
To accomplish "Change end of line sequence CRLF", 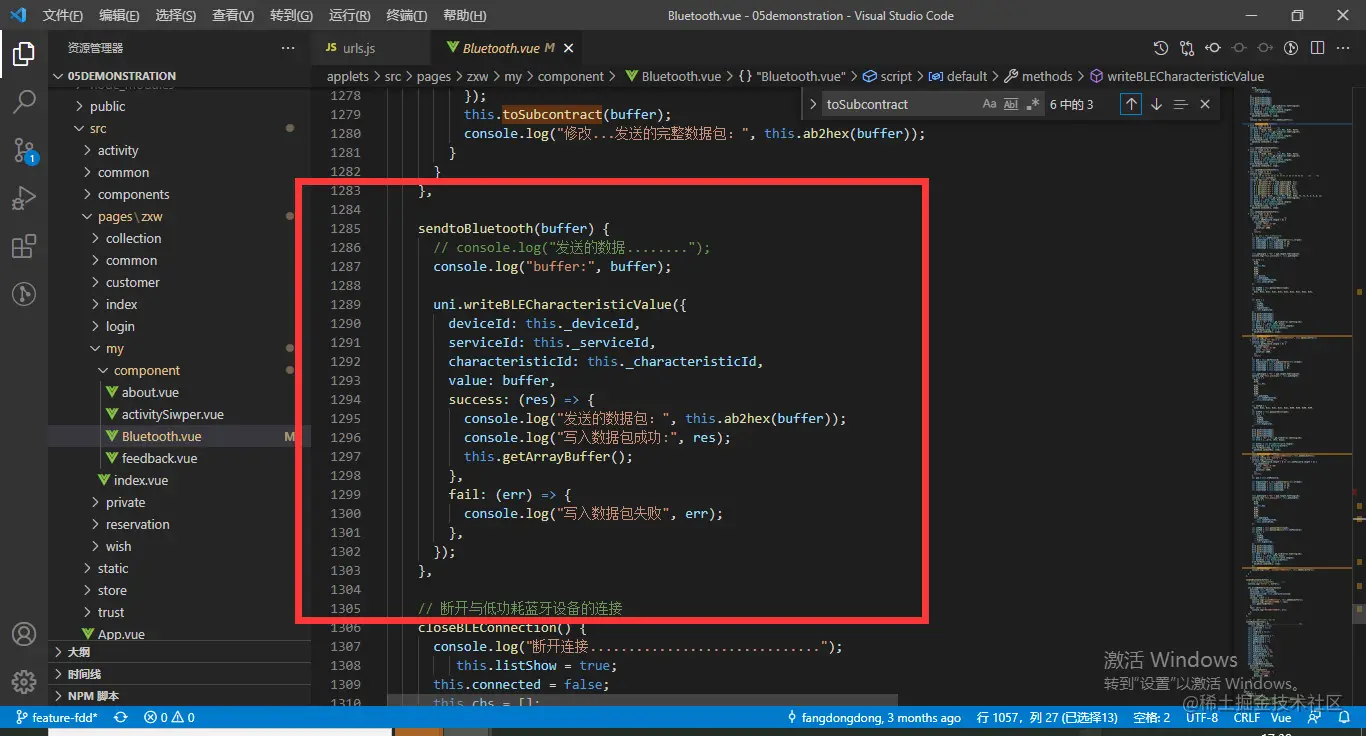I will tap(1247, 717).
